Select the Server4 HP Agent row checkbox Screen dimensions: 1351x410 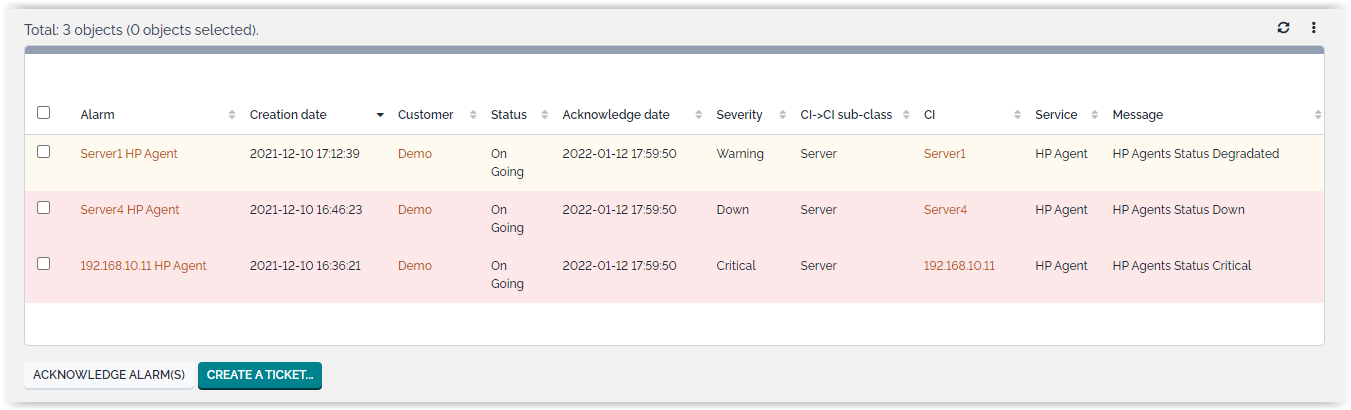[x=43, y=208]
